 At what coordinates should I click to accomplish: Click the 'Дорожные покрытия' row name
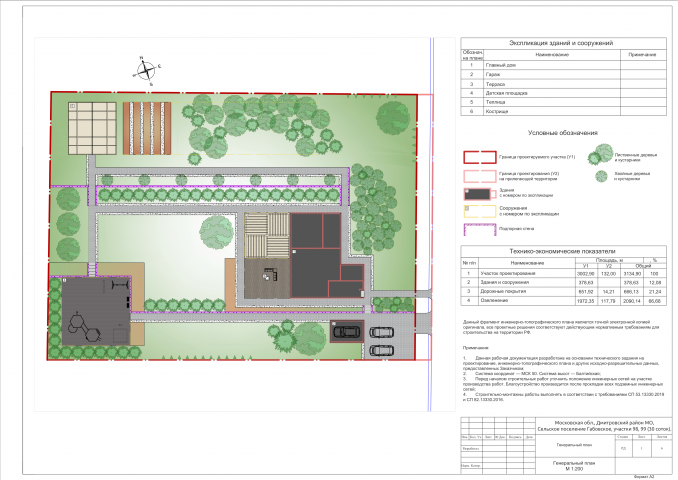[503, 291]
